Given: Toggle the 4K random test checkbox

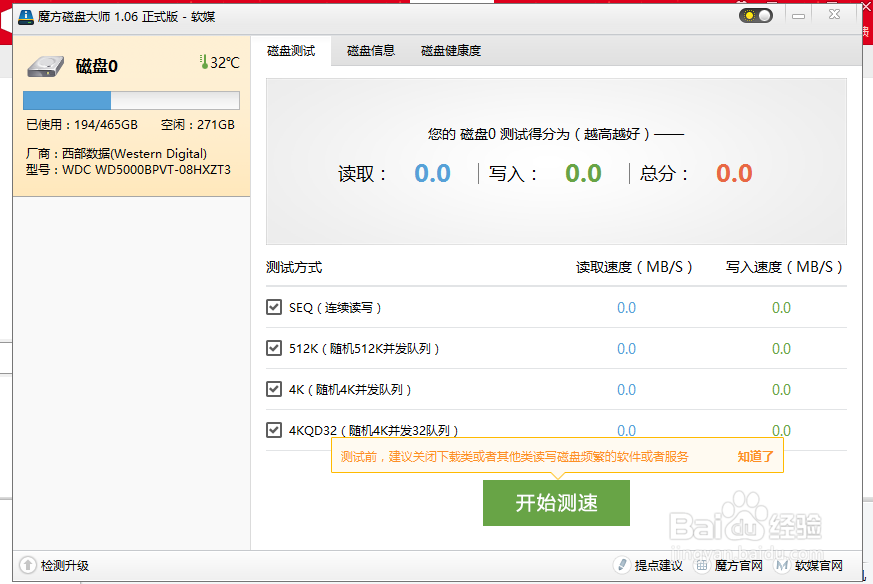Looking at the screenshot, I should (273, 389).
